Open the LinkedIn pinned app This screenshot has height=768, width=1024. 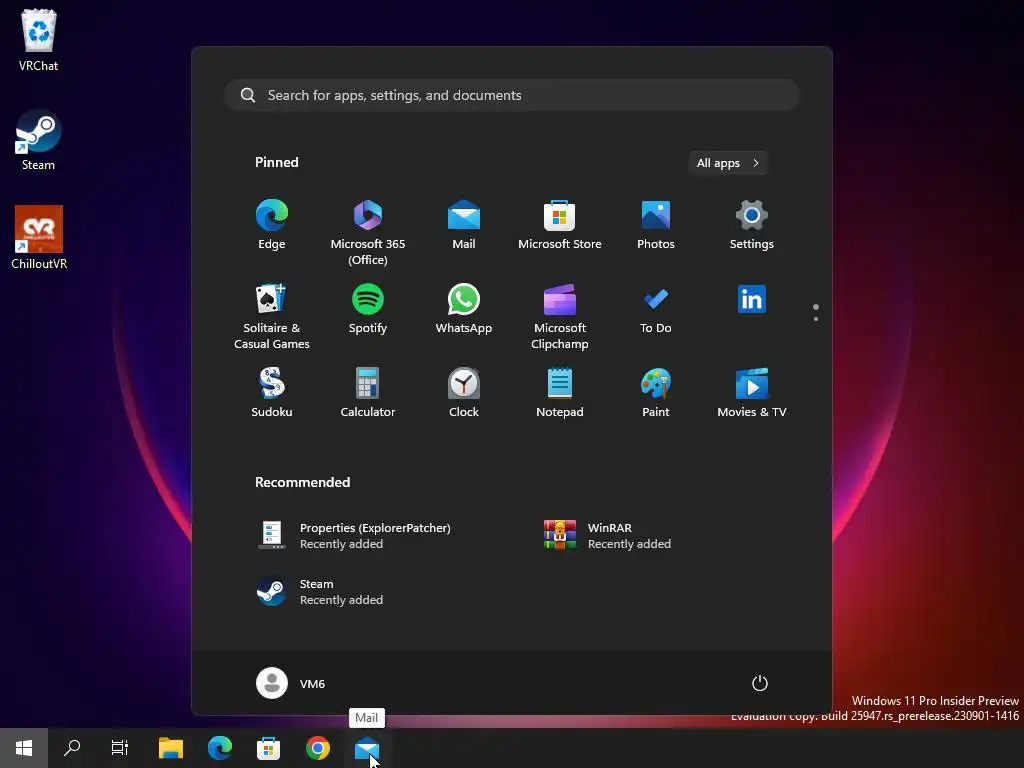pyautogui.click(x=752, y=300)
